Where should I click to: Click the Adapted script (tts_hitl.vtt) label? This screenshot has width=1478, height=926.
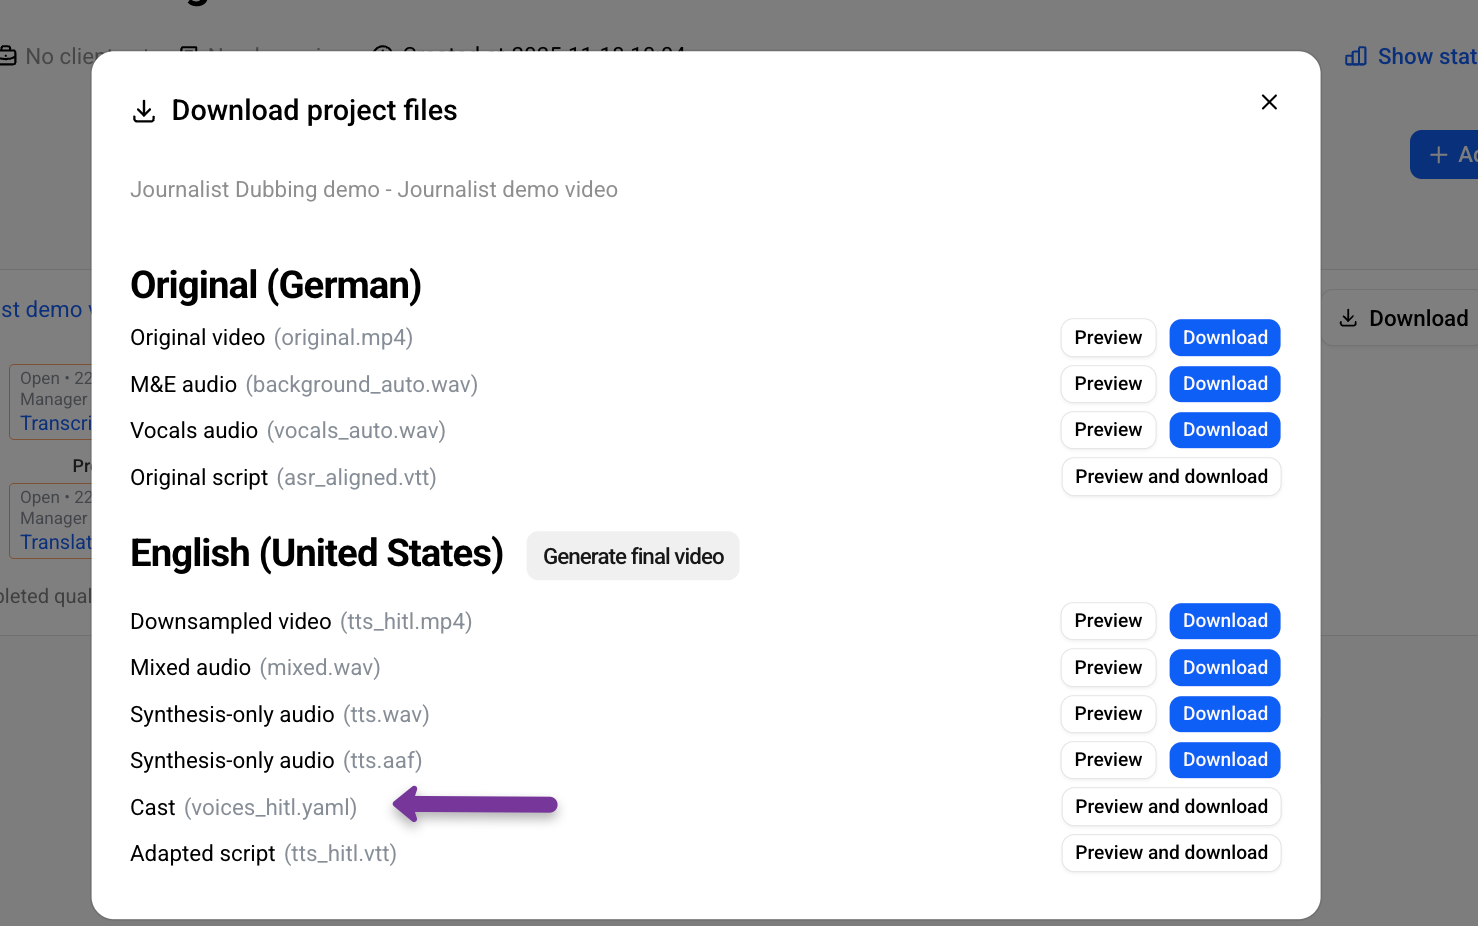263,854
